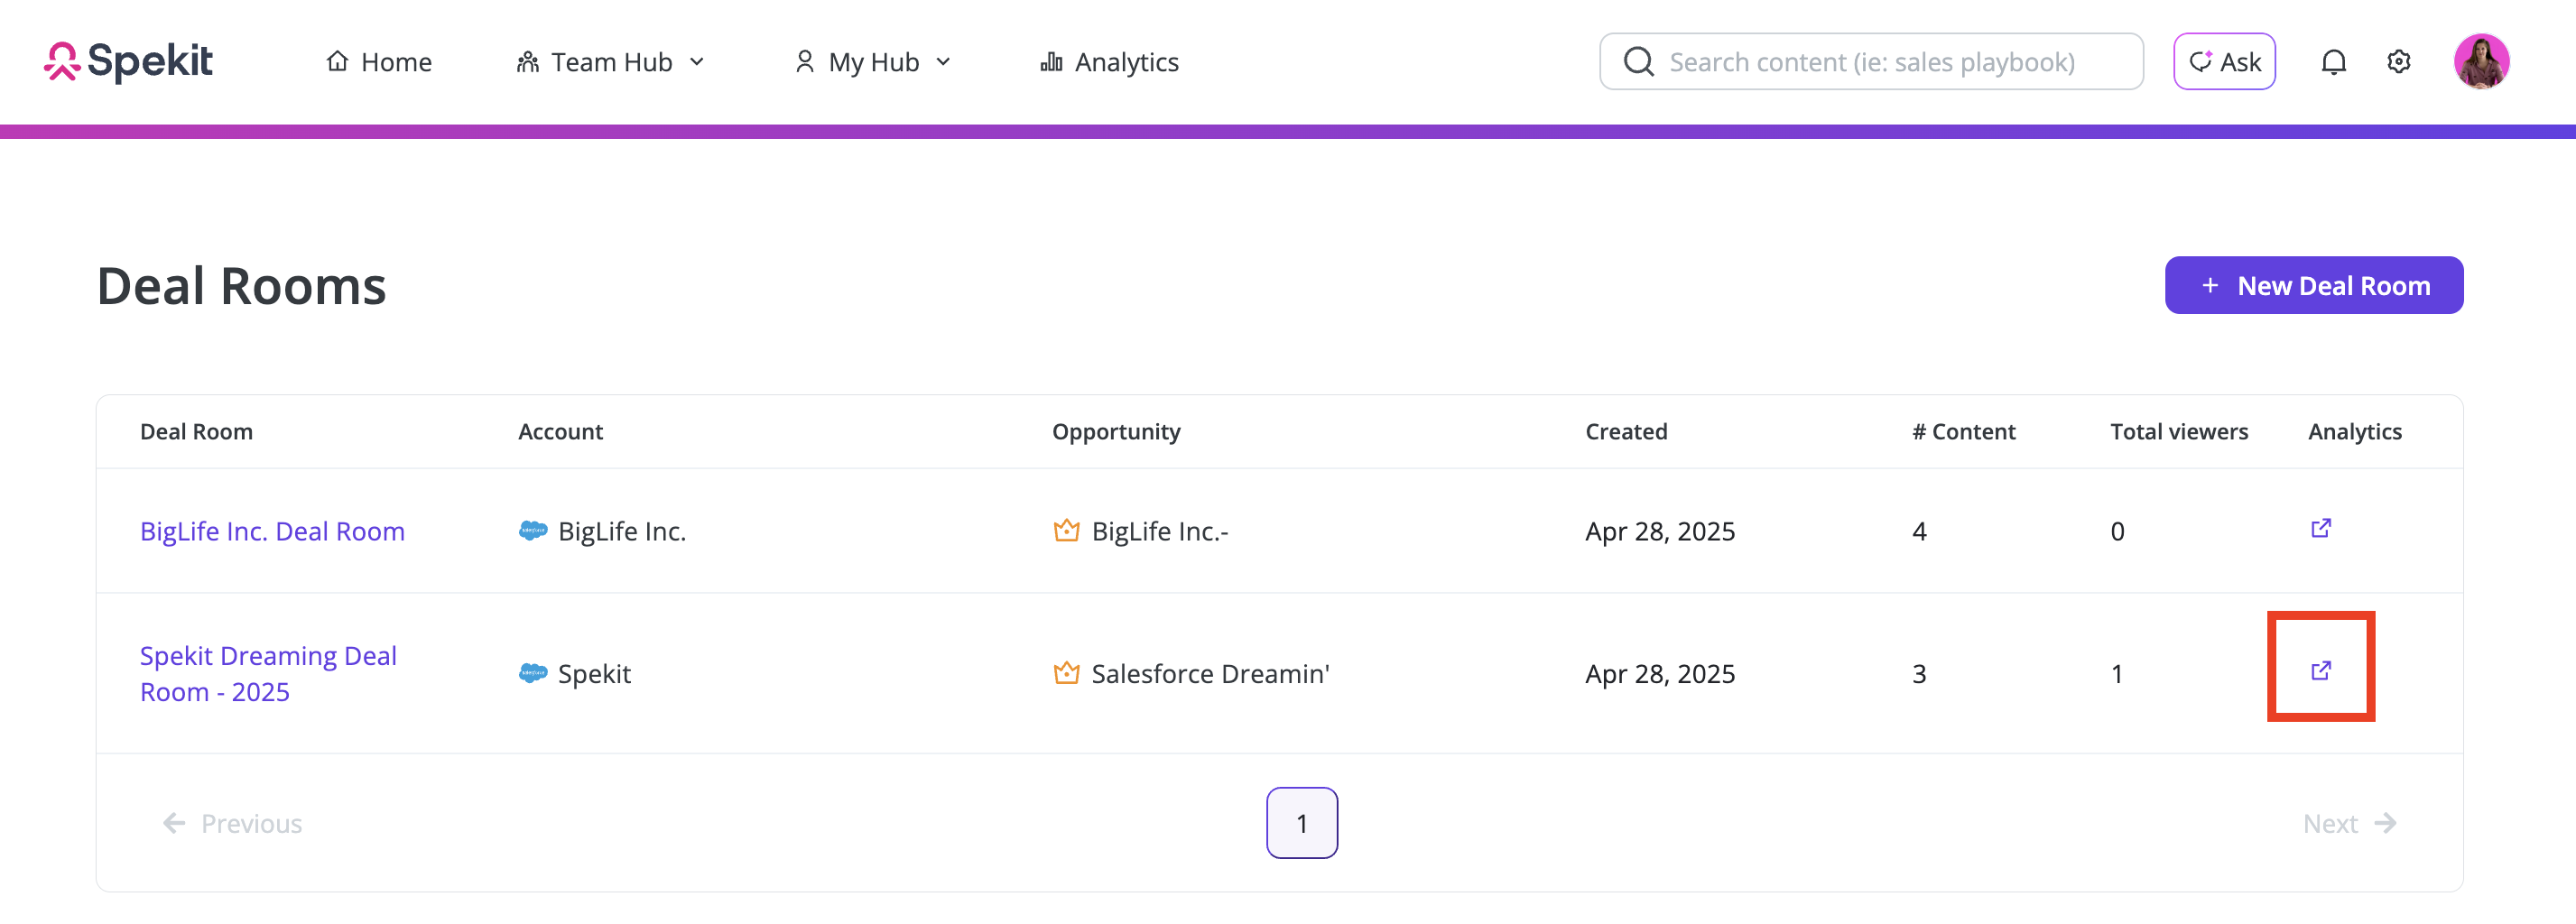Select the BigLife Inc. account cell
The width and height of the screenshot is (2576, 924).
point(602,531)
